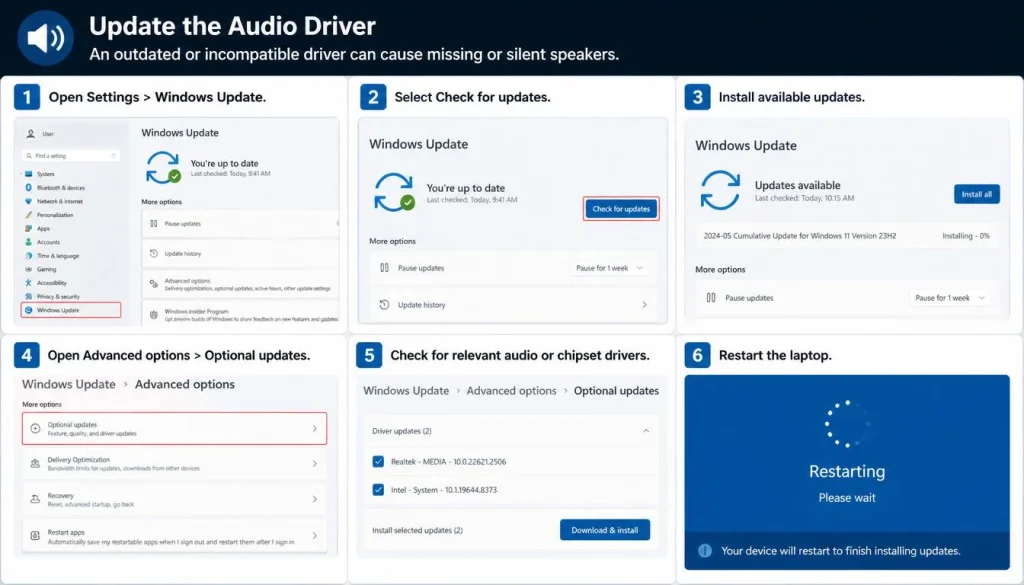Image resolution: width=1024 pixels, height=585 pixels.
Task: Click the Advanced options gear icon in step 1
Action: 153,284
